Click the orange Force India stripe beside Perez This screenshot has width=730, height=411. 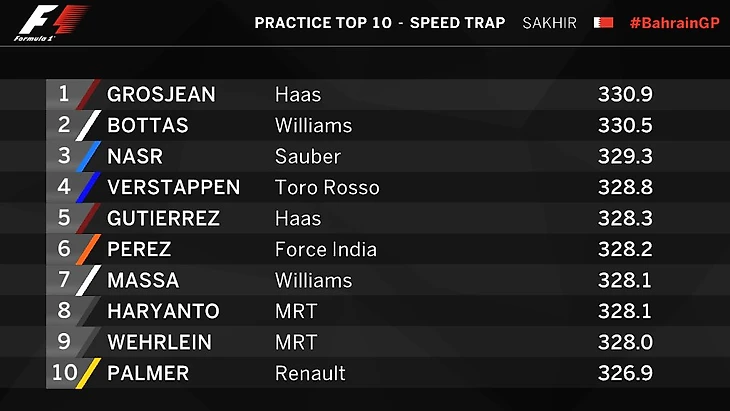tap(90, 249)
